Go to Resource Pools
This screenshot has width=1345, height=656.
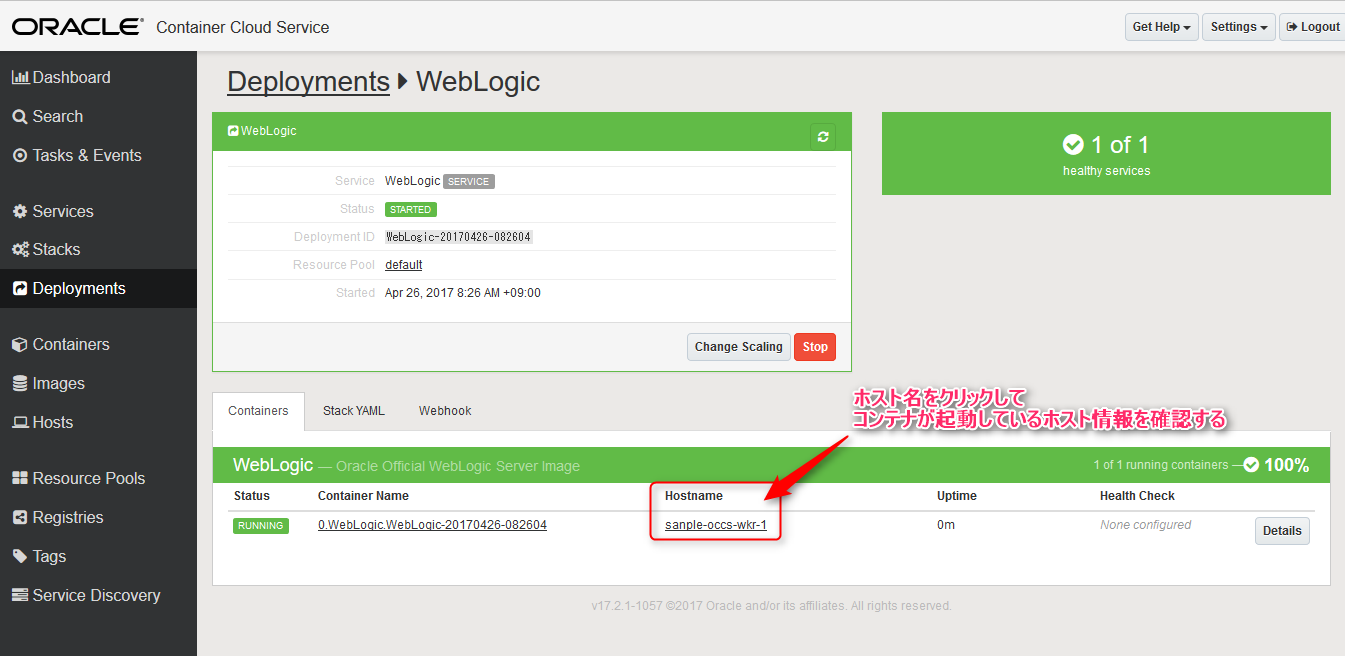point(98,478)
